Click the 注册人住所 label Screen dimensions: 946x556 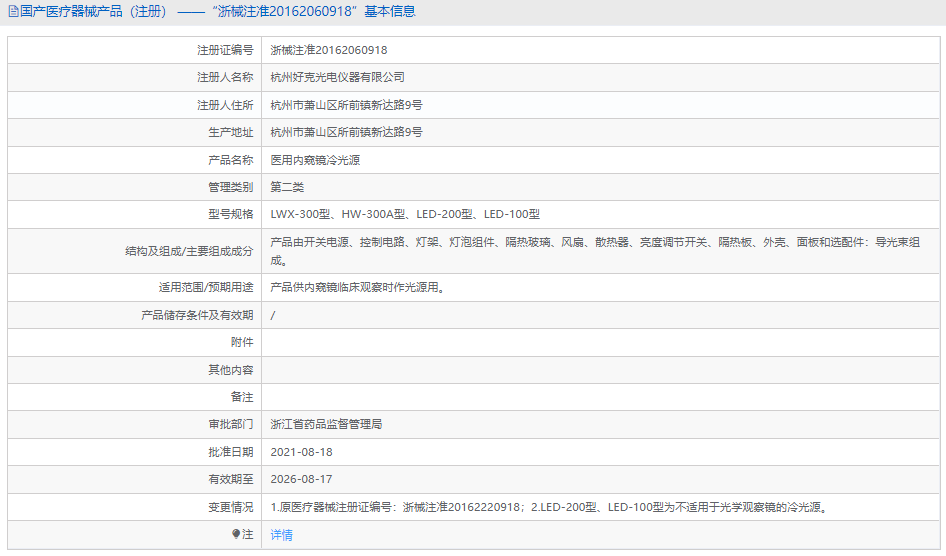tap(225, 105)
